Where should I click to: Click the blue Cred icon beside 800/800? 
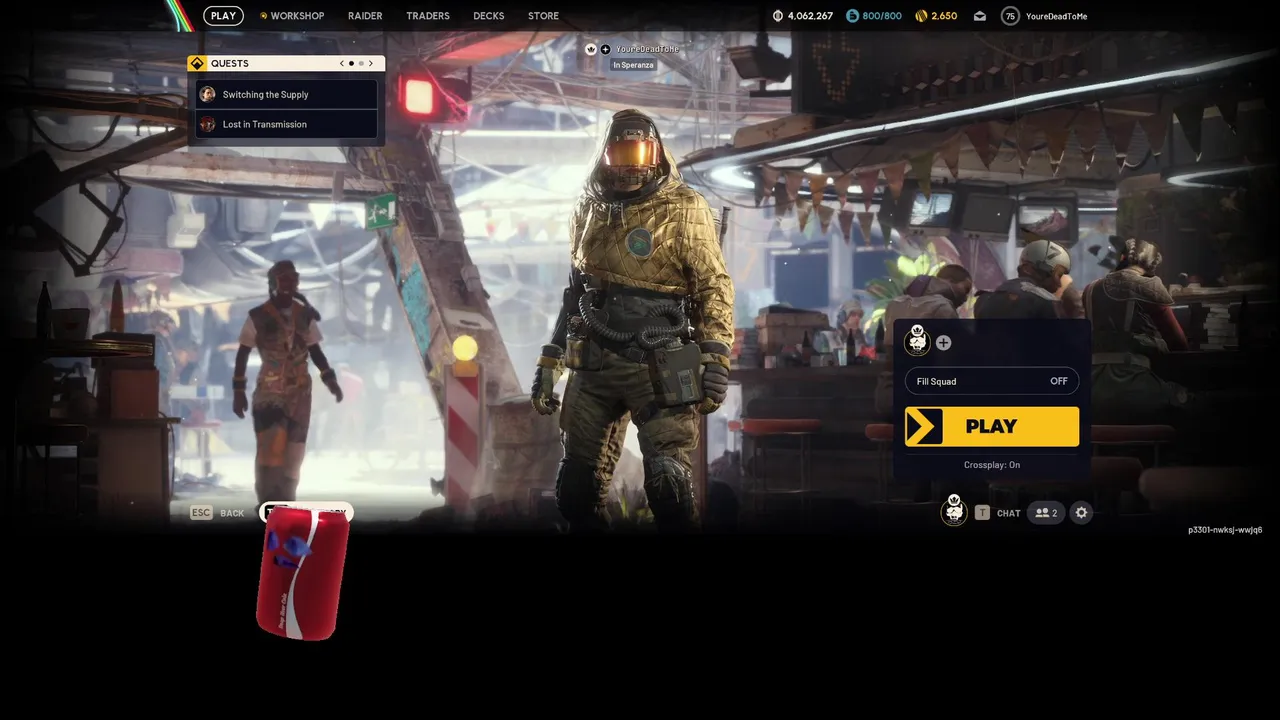852,16
